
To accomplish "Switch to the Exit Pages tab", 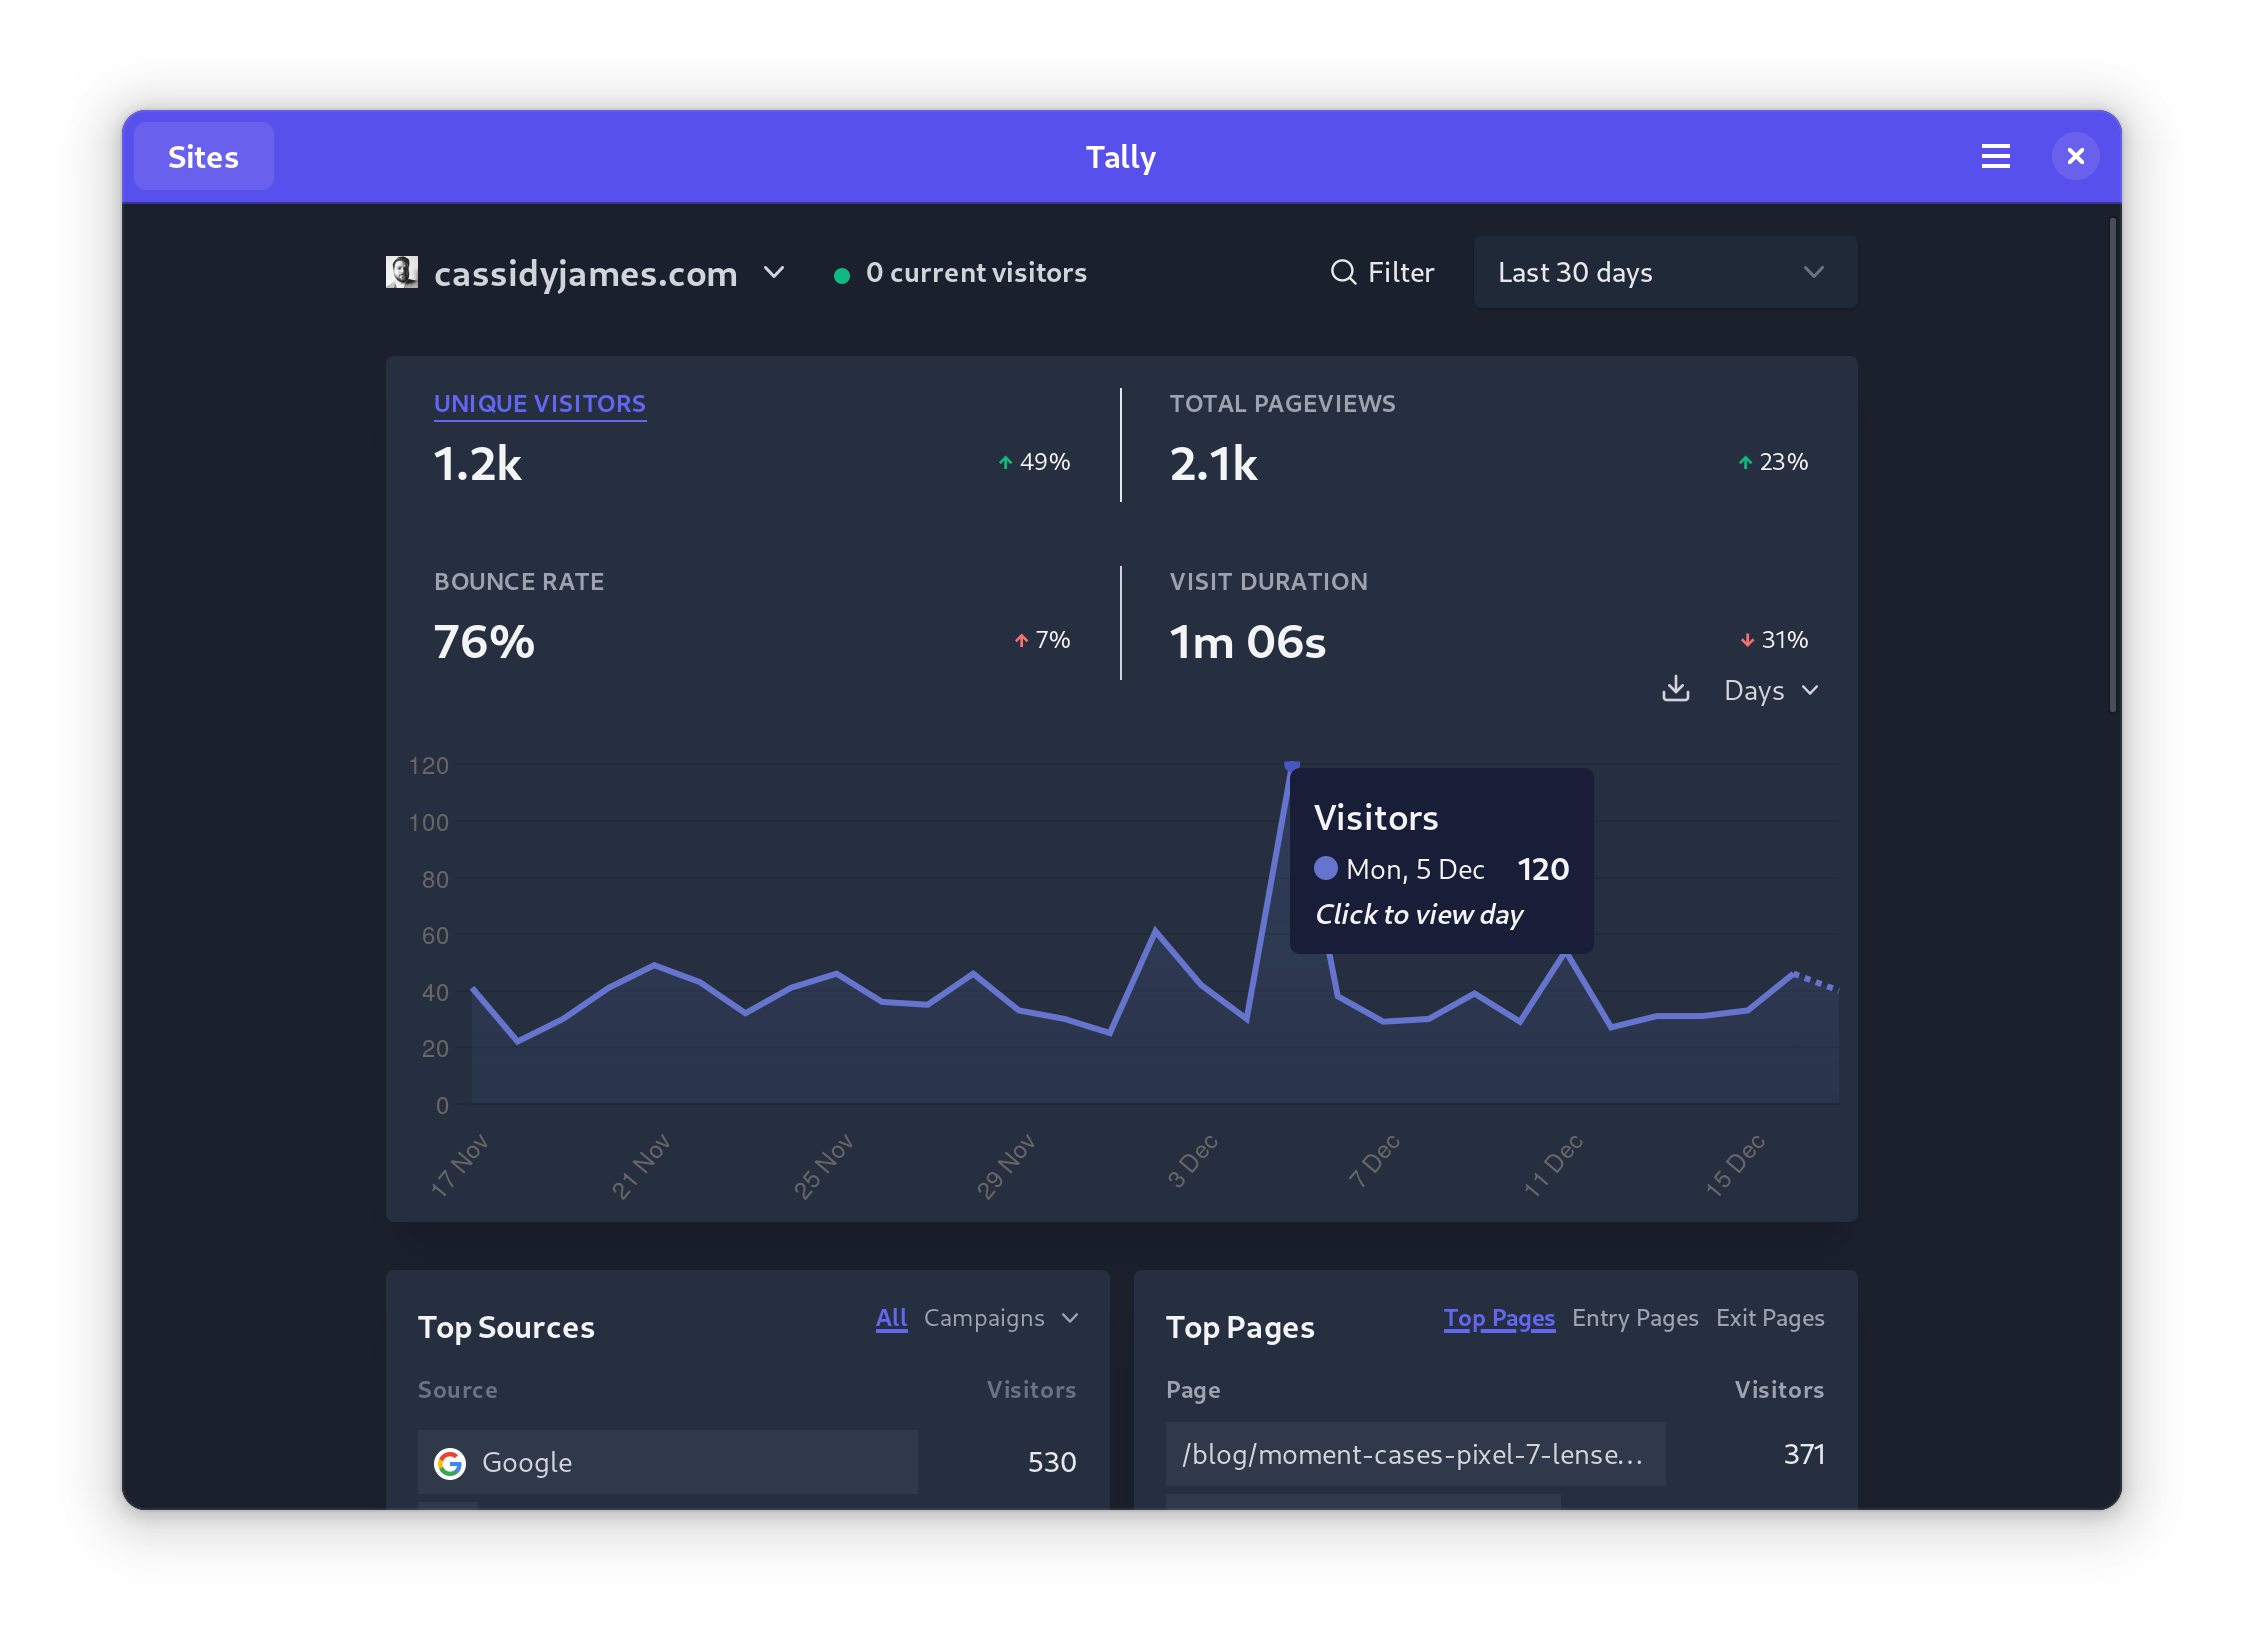I will click(x=1769, y=1318).
